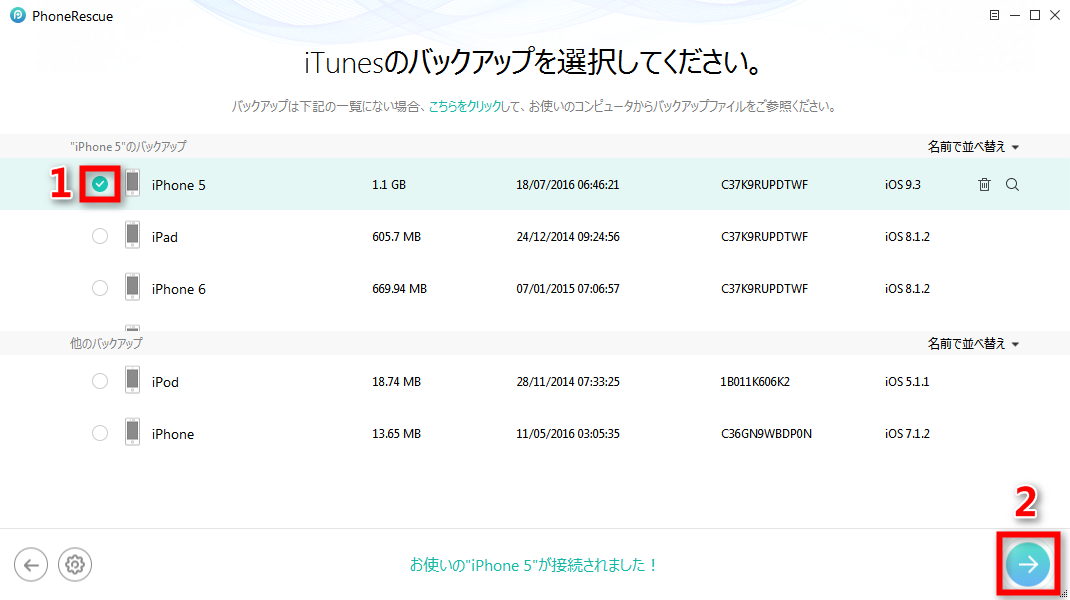
Task: Select the iPhone 6 backup radio button
Action: click(100, 288)
